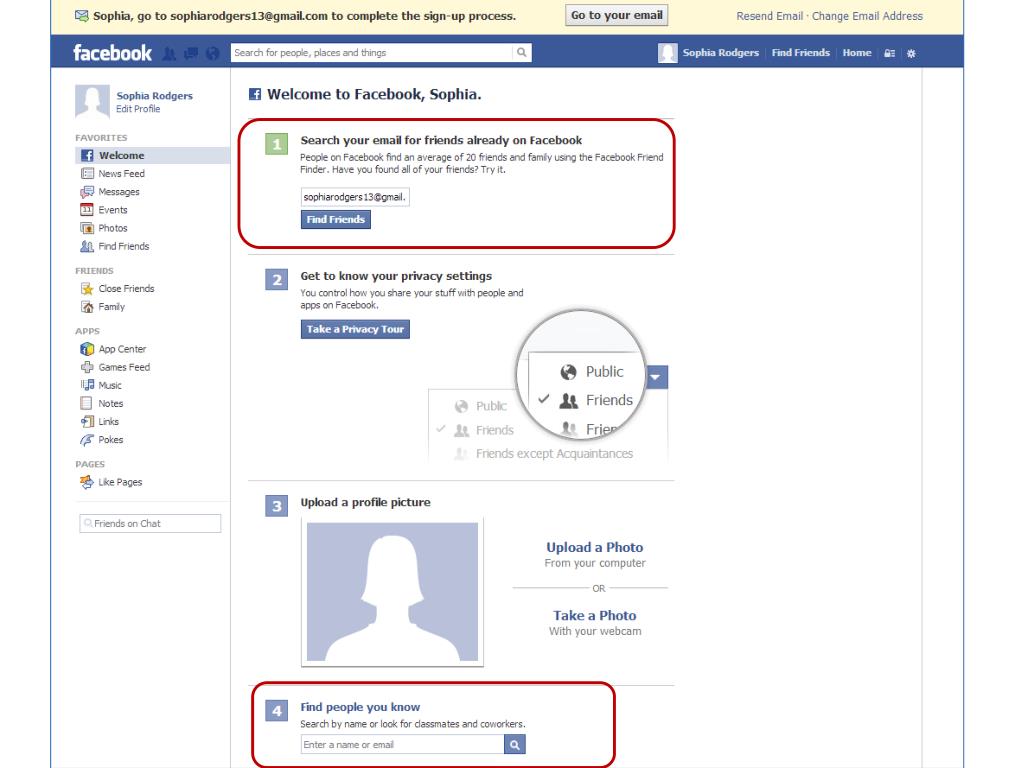This screenshot has width=1024, height=768.
Task: Click the Music icon in Apps
Action: coord(87,385)
